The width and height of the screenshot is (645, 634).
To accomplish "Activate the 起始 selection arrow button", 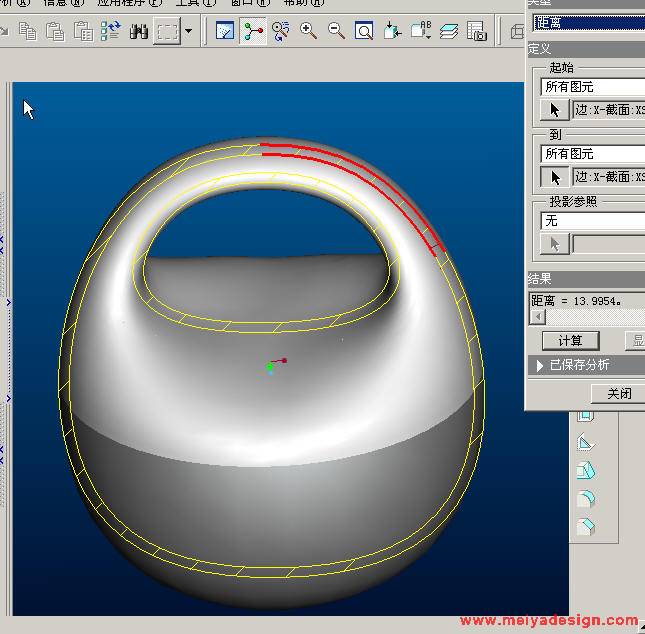I will pyautogui.click(x=555, y=110).
